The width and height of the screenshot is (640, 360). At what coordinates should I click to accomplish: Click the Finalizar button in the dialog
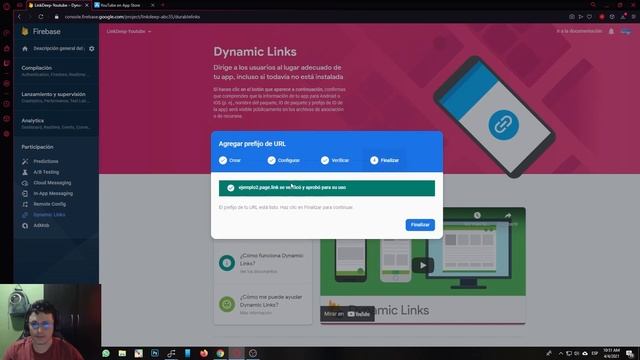[x=420, y=225]
